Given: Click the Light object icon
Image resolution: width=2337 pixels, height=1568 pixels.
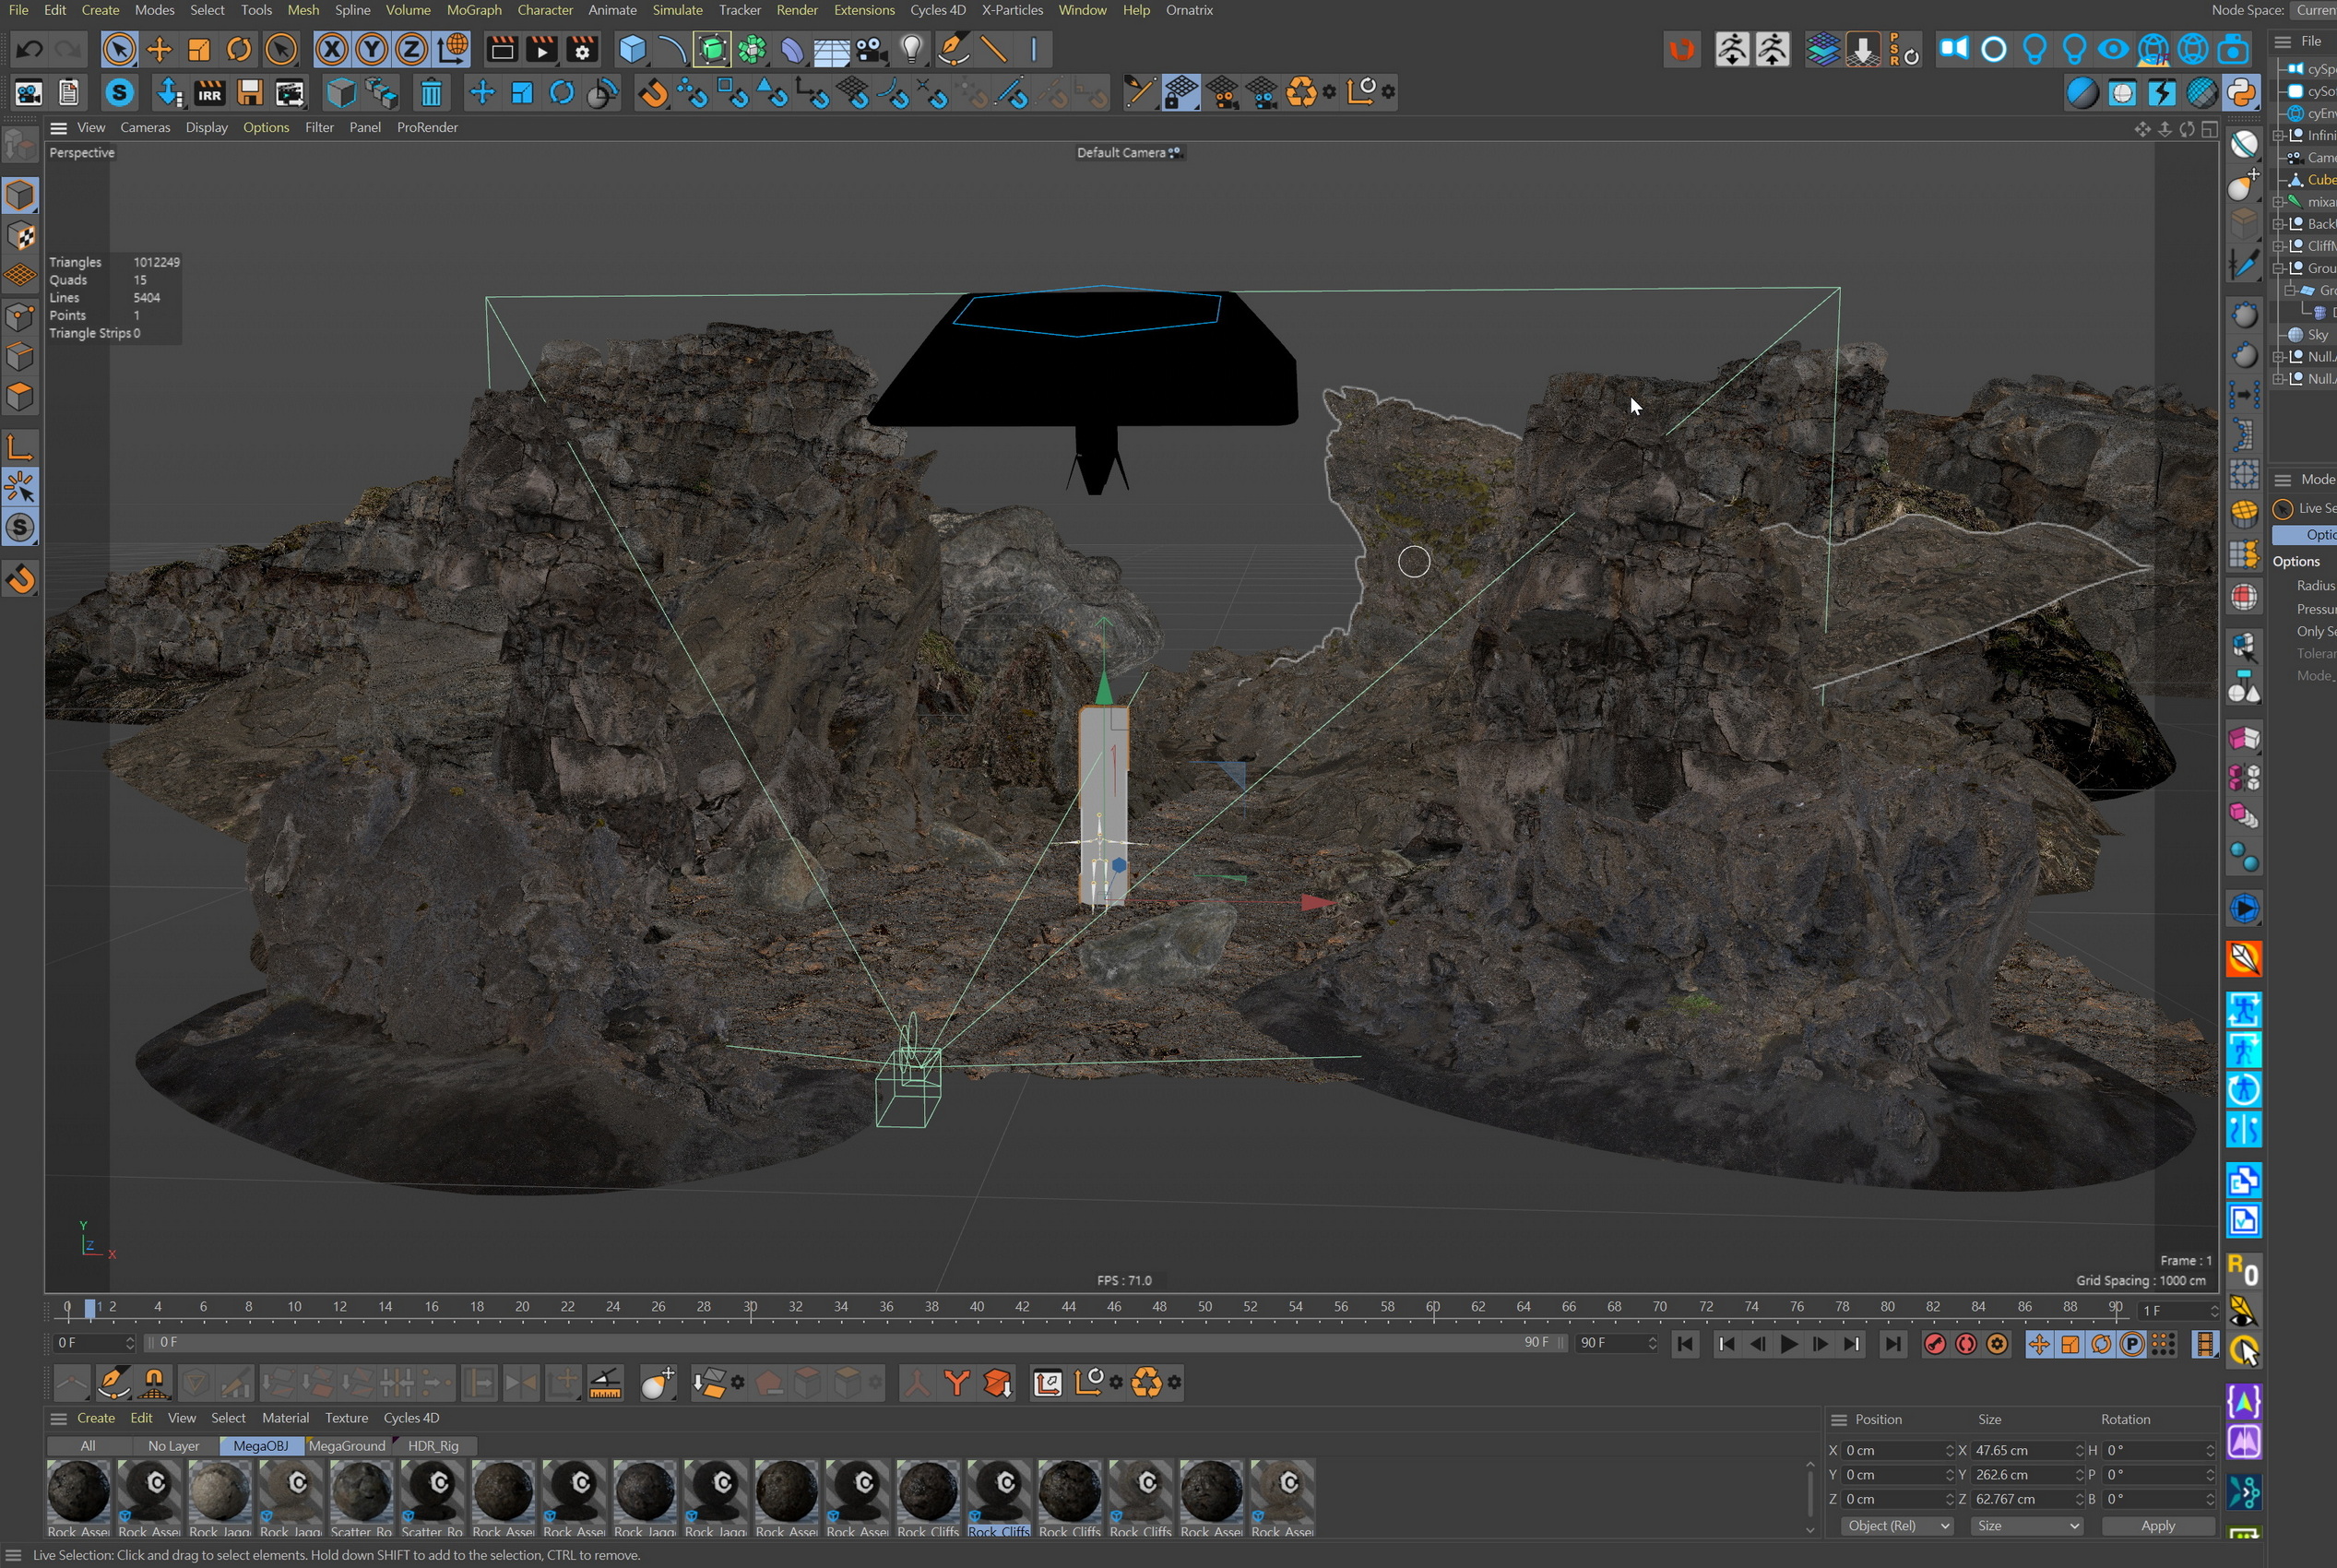Looking at the screenshot, I should (911, 49).
